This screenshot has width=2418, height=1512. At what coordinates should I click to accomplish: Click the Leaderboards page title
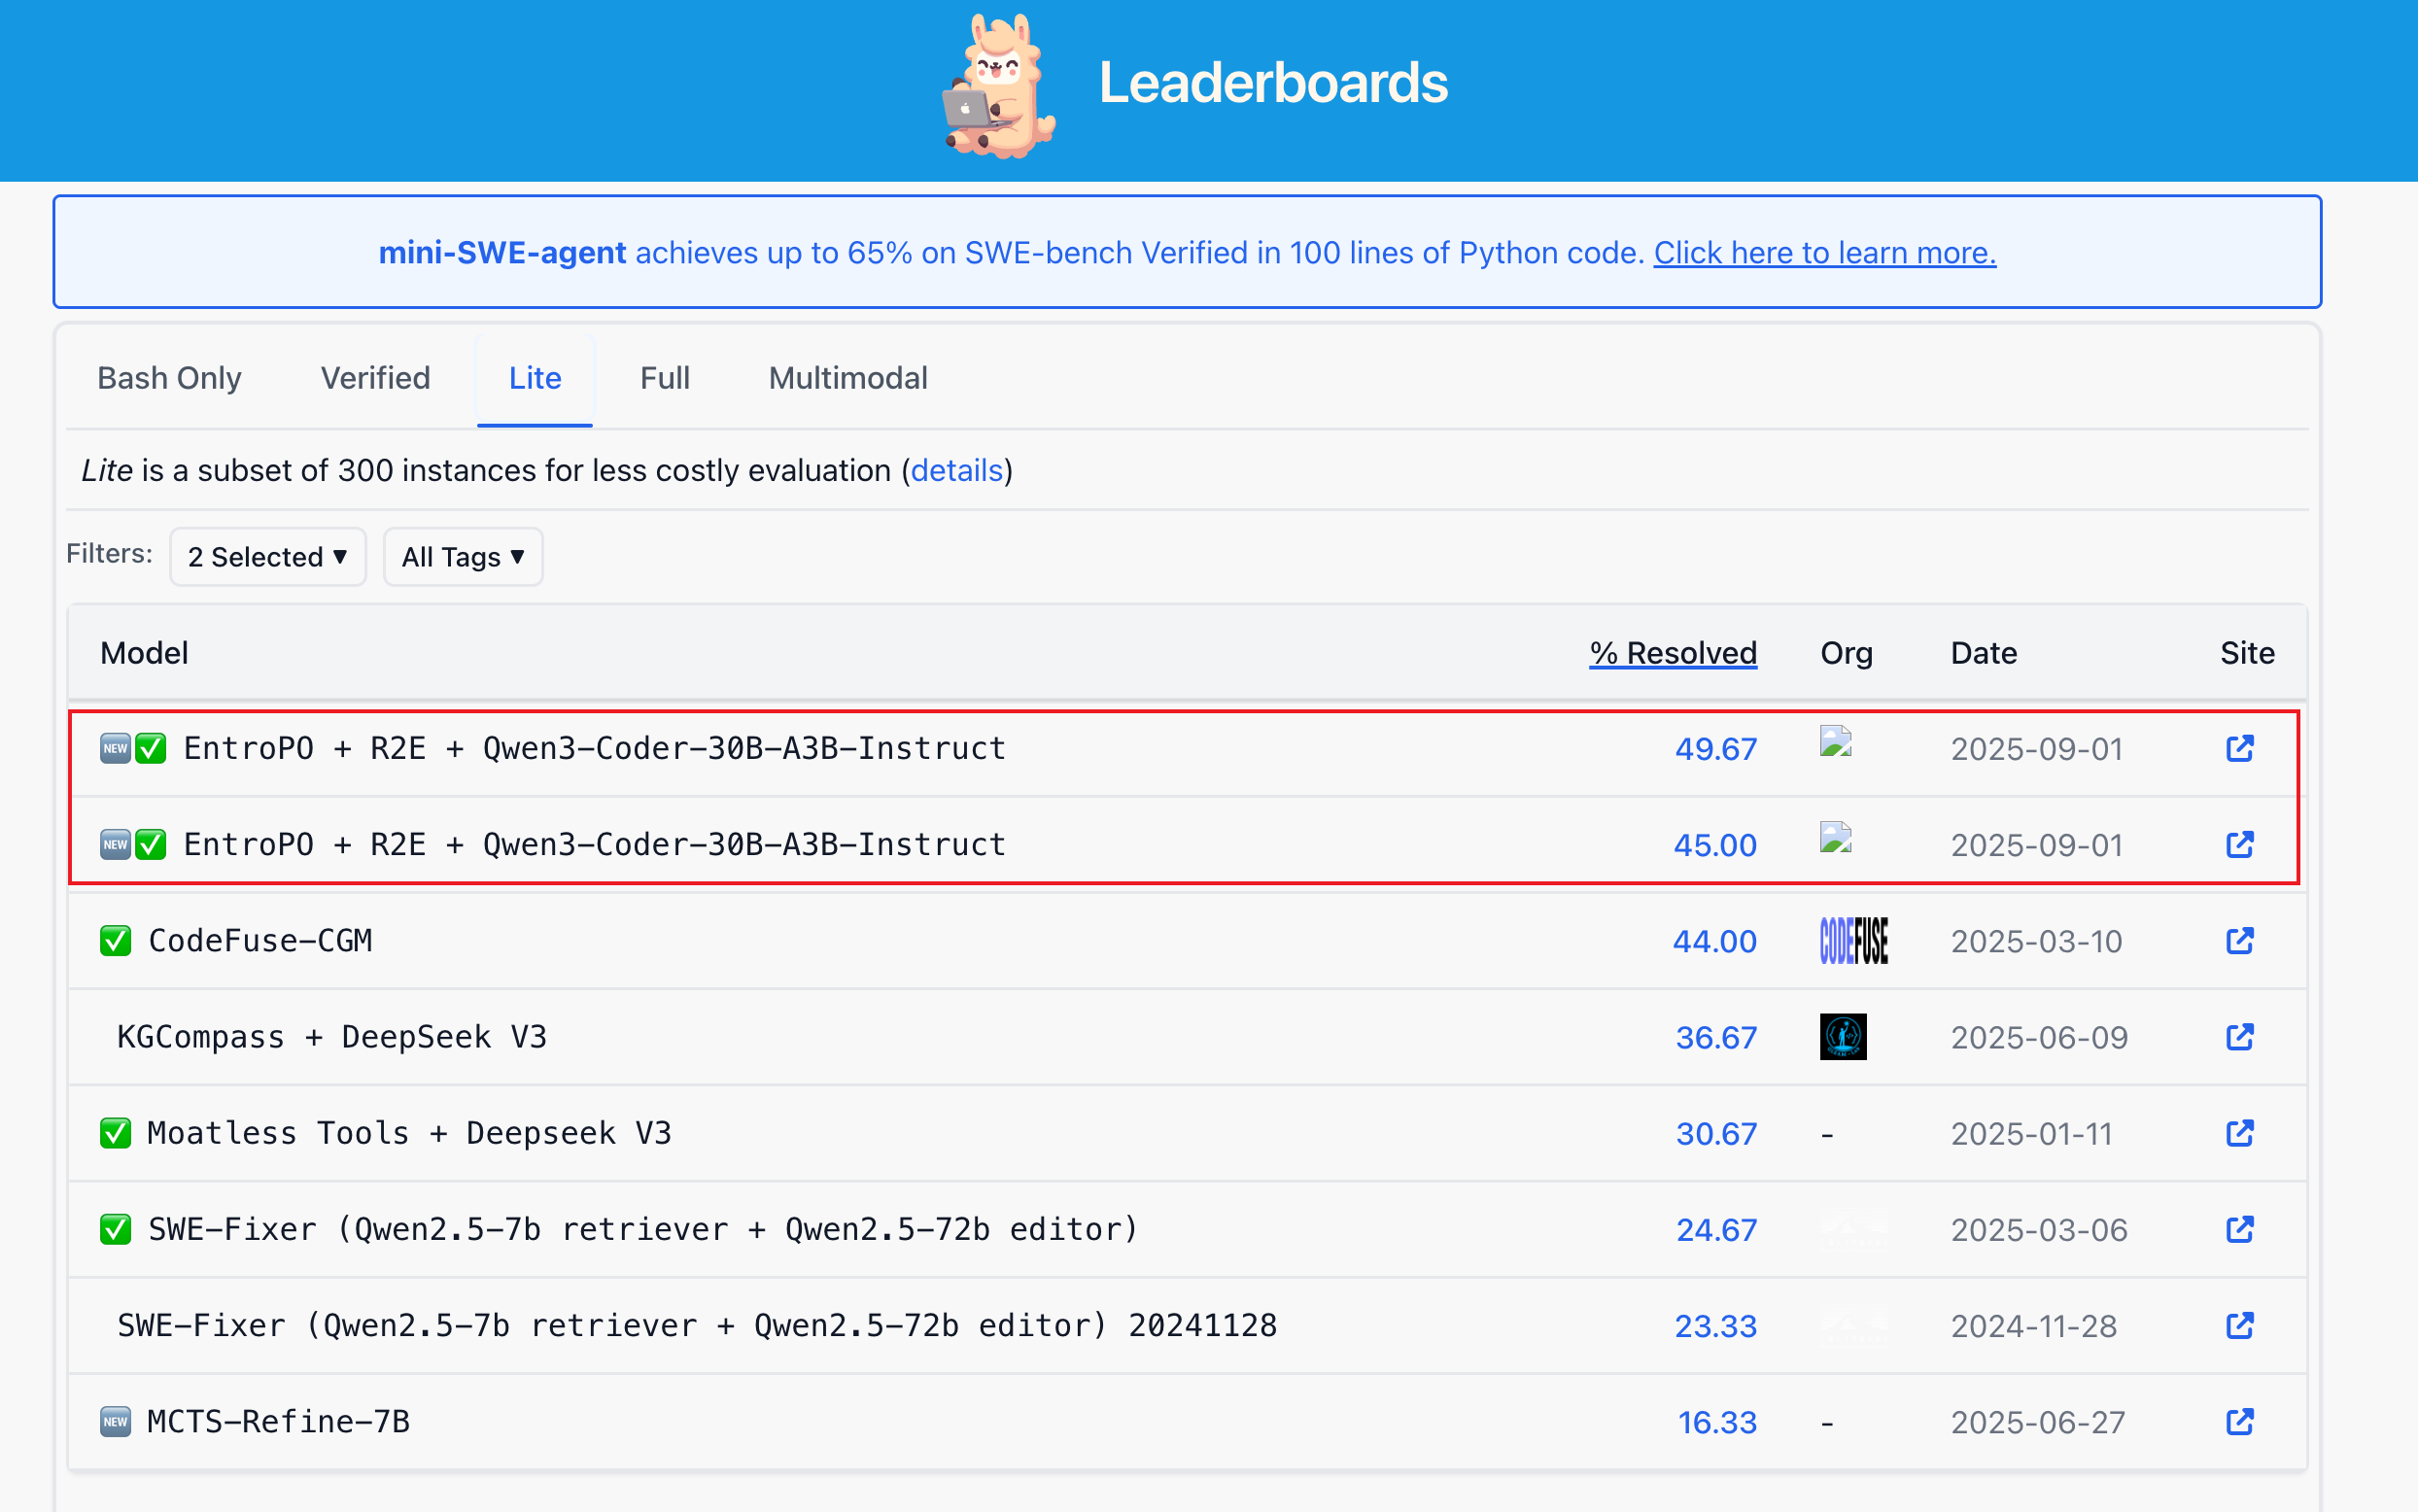click(x=1273, y=82)
